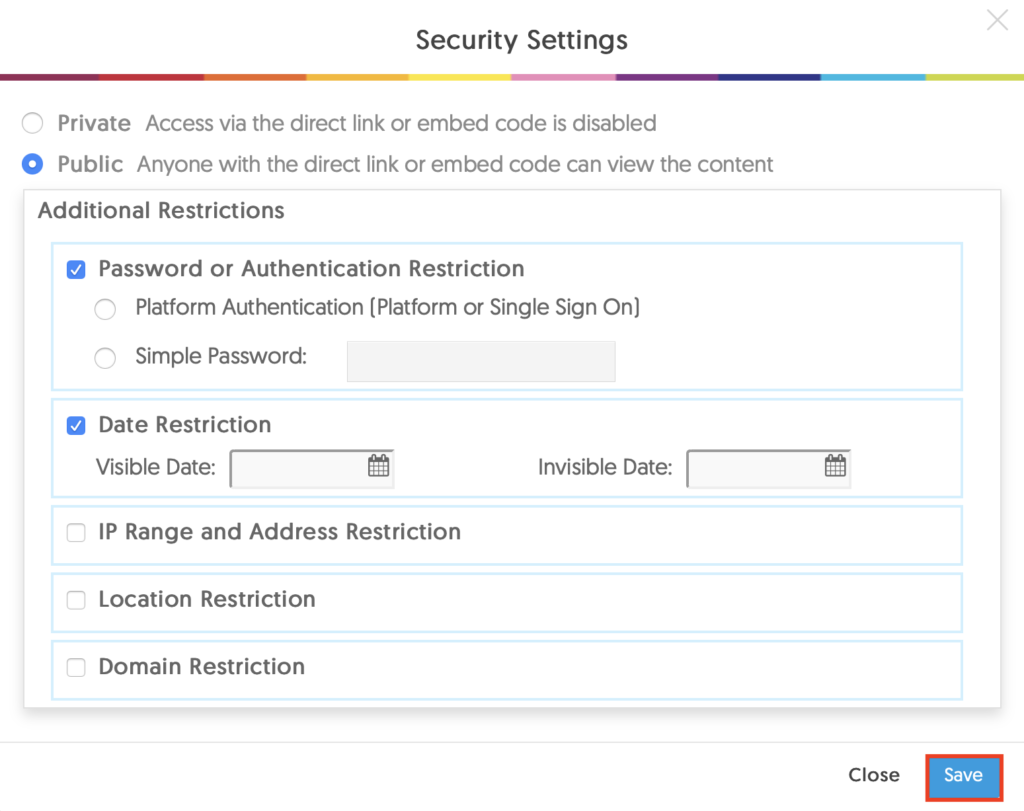Uncheck the Date Restriction checkbox
1024x811 pixels.
coord(76,426)
